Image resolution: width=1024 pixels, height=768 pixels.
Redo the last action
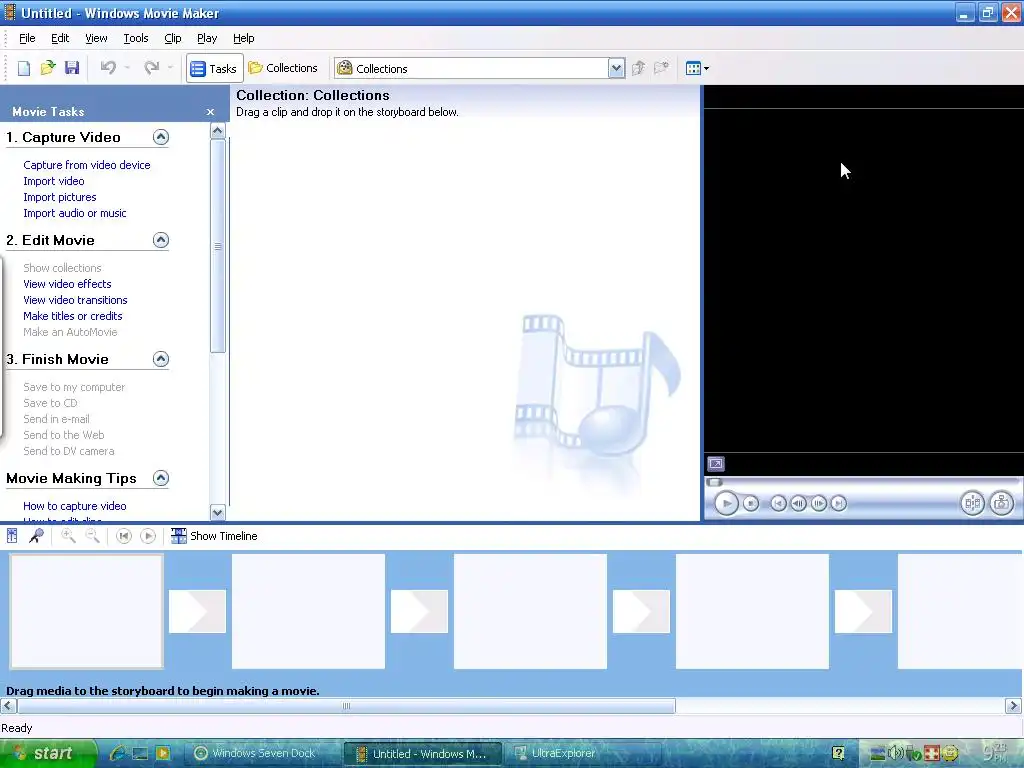coord(152,68)
